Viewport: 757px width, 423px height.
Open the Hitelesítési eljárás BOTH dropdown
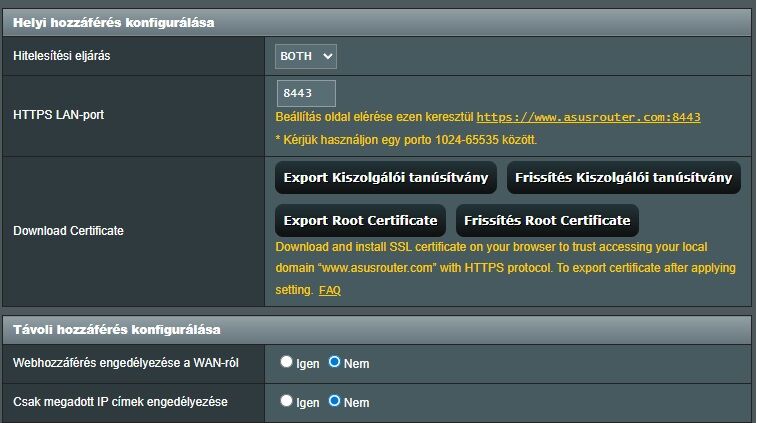pos(306,56)
